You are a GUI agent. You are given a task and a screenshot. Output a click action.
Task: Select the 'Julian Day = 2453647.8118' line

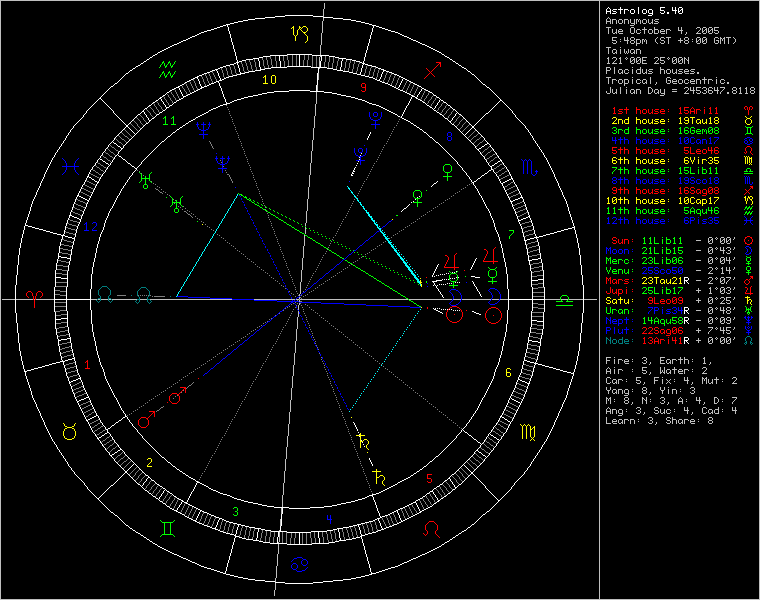680,91
